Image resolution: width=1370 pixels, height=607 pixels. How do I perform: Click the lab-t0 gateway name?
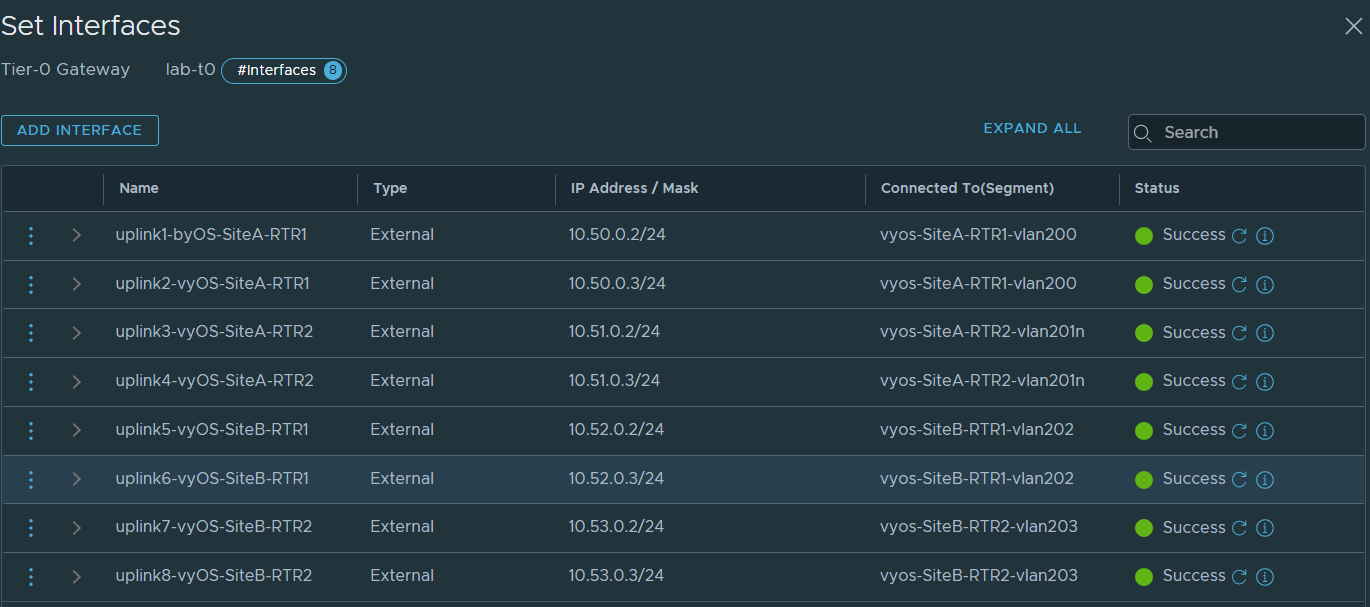tap(190, 70)
